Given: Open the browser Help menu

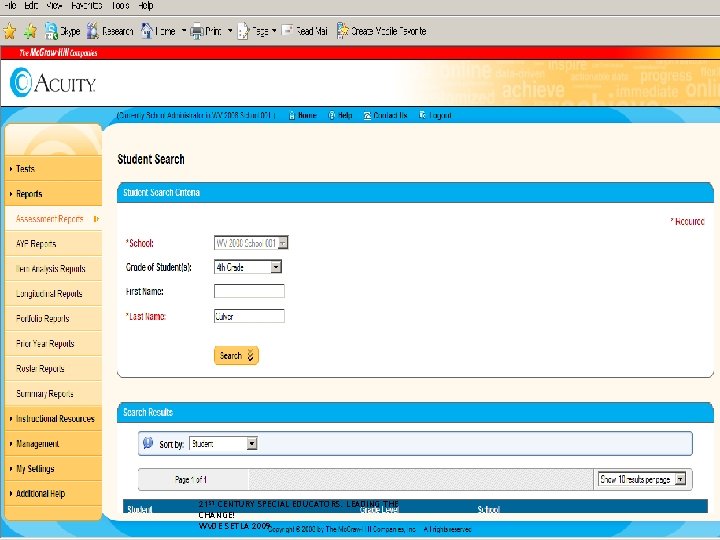Looking at the screenshot, I should point(146,6).
